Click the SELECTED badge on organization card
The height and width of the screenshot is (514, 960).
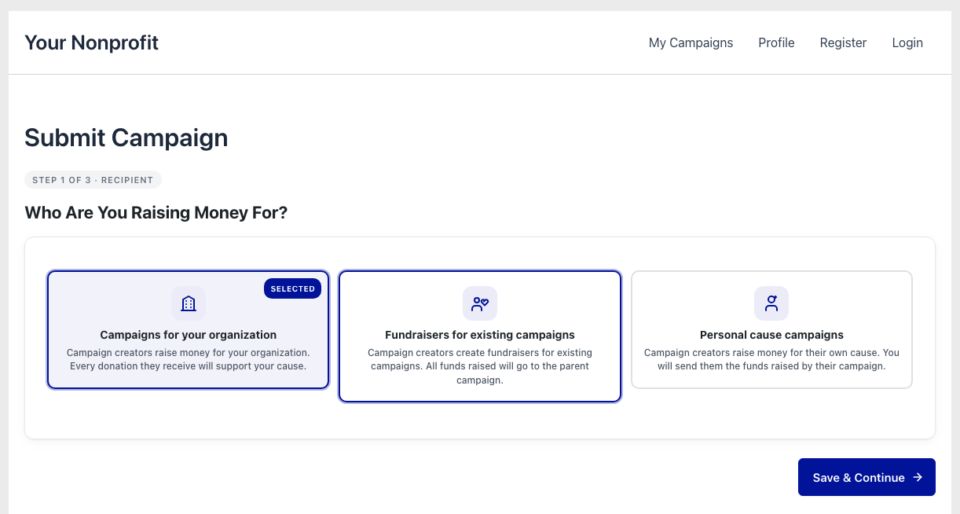point(293,289)
